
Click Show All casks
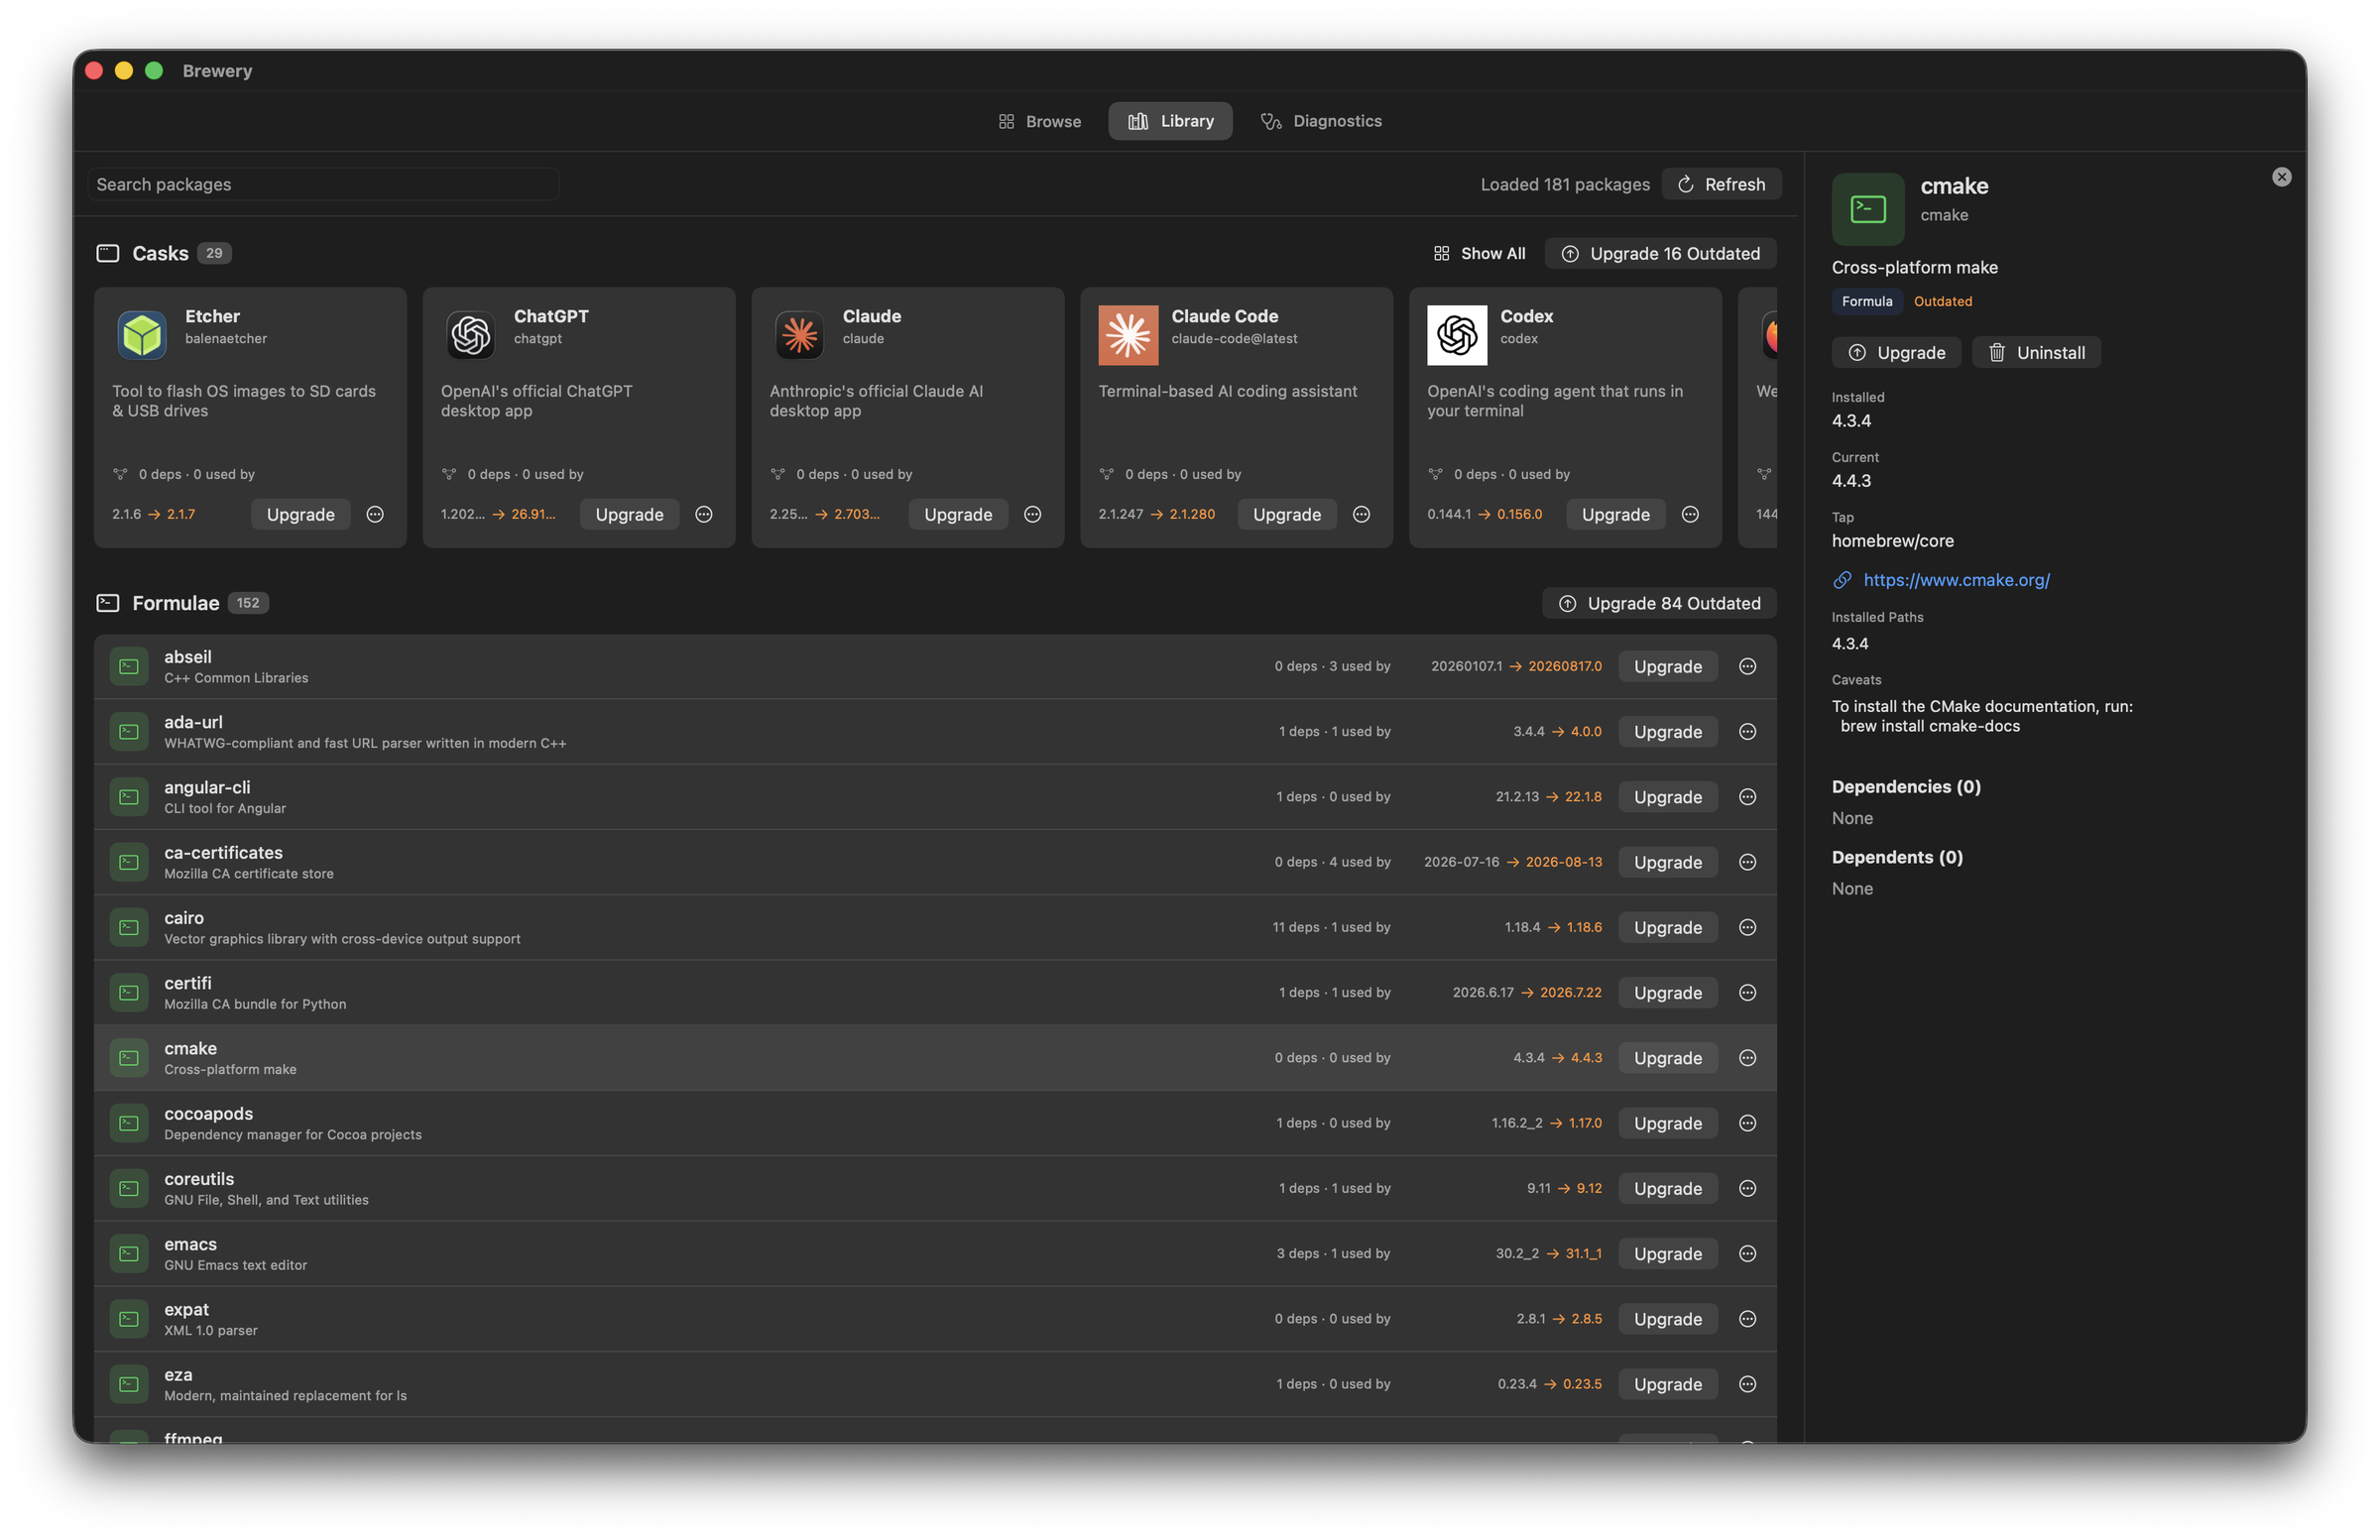1479,253
